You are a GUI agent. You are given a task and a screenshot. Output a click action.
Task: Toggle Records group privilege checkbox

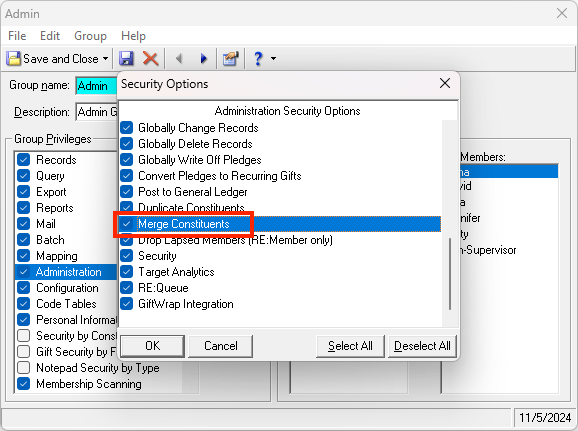[x=24, y=160]
